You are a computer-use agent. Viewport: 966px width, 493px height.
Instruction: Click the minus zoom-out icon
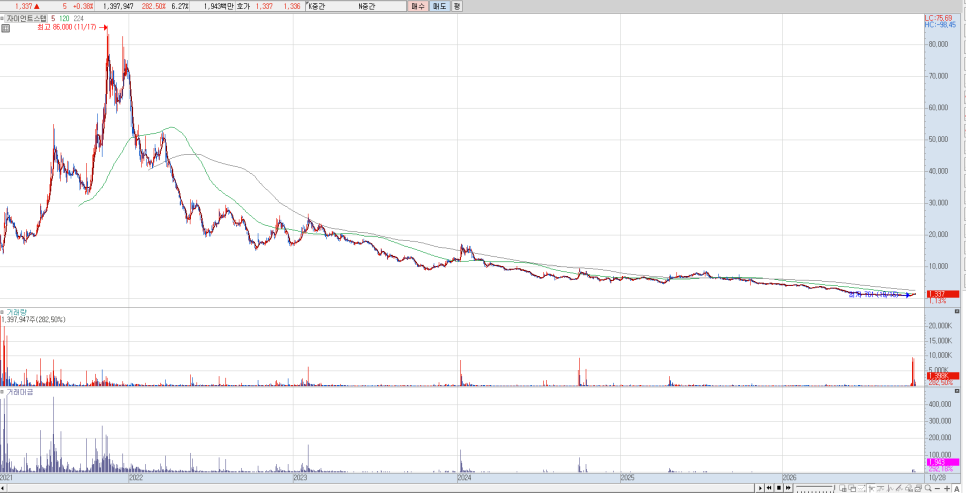coord(937,488)
